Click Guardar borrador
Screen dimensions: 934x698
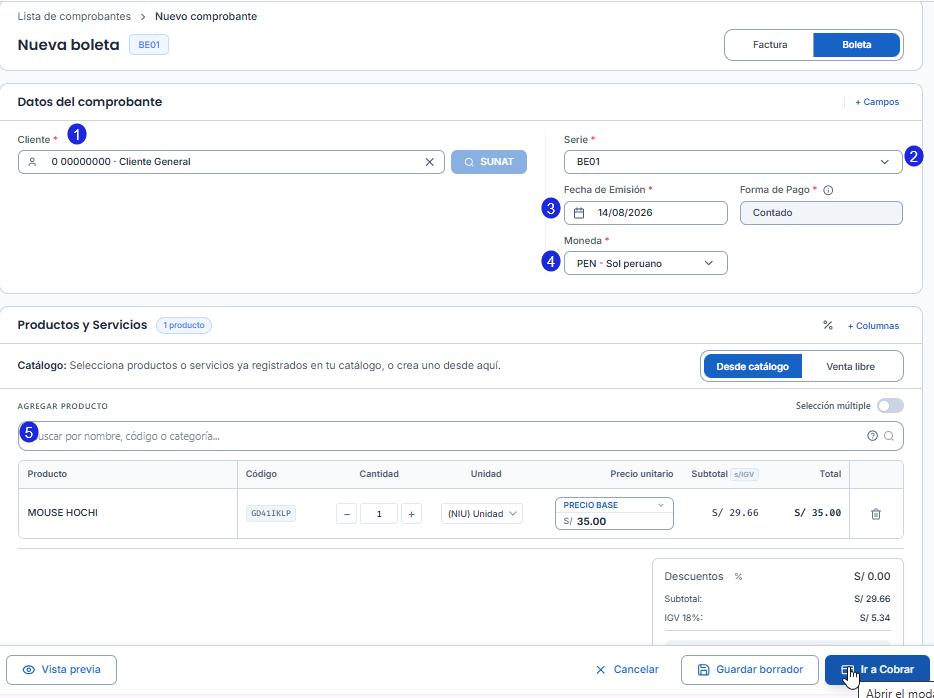(x=750, y=670)
